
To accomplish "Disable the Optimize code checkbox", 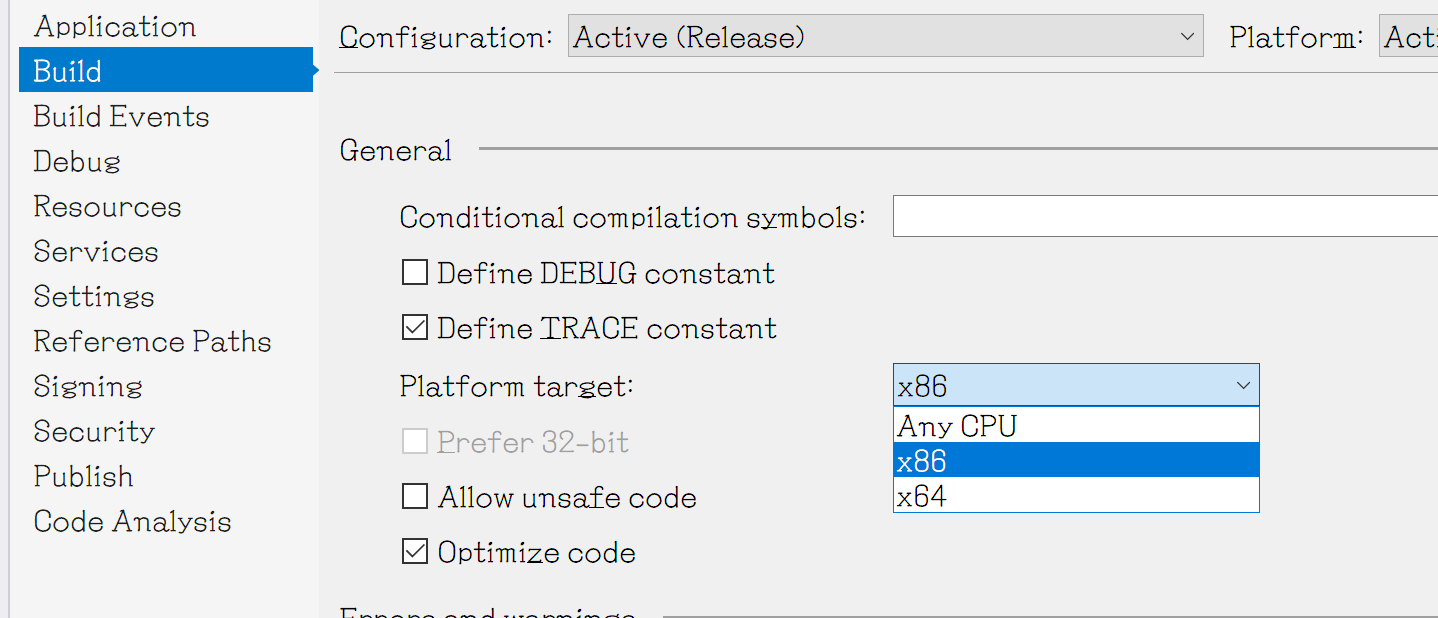I will point(414,552).
